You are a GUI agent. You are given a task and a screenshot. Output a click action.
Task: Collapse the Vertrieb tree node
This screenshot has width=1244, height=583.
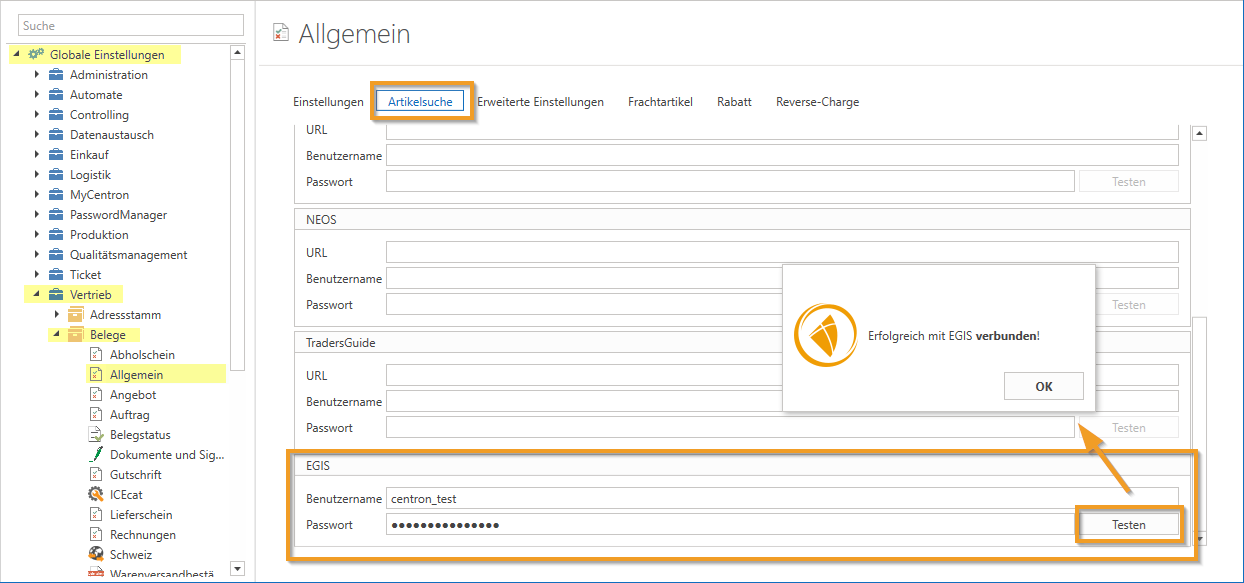pyautogui.click(x=37, y=295)
